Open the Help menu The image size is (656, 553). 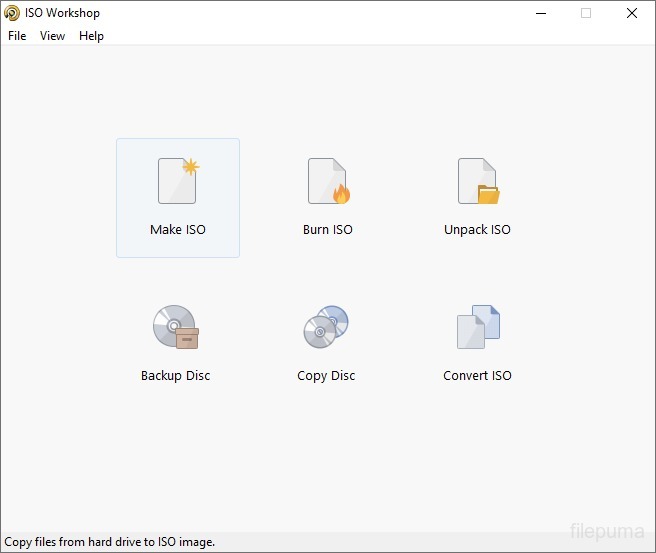[91, 36]
